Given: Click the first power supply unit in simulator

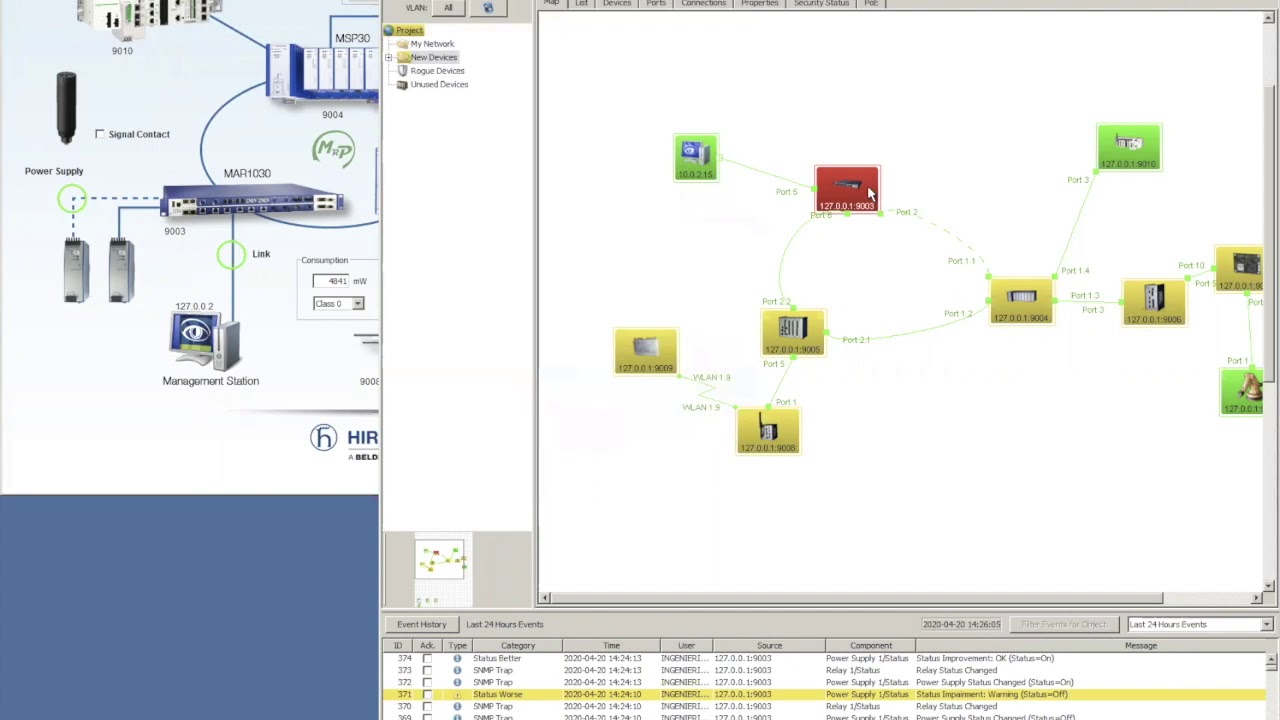Looking at the screenshot, I should [x=76, y=269].
